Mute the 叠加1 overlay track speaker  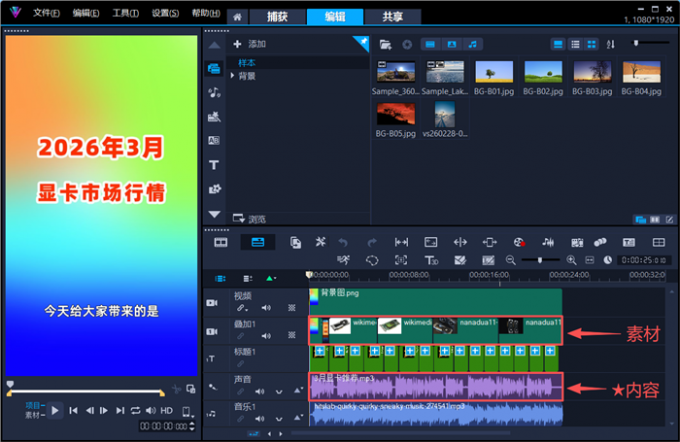266,335
